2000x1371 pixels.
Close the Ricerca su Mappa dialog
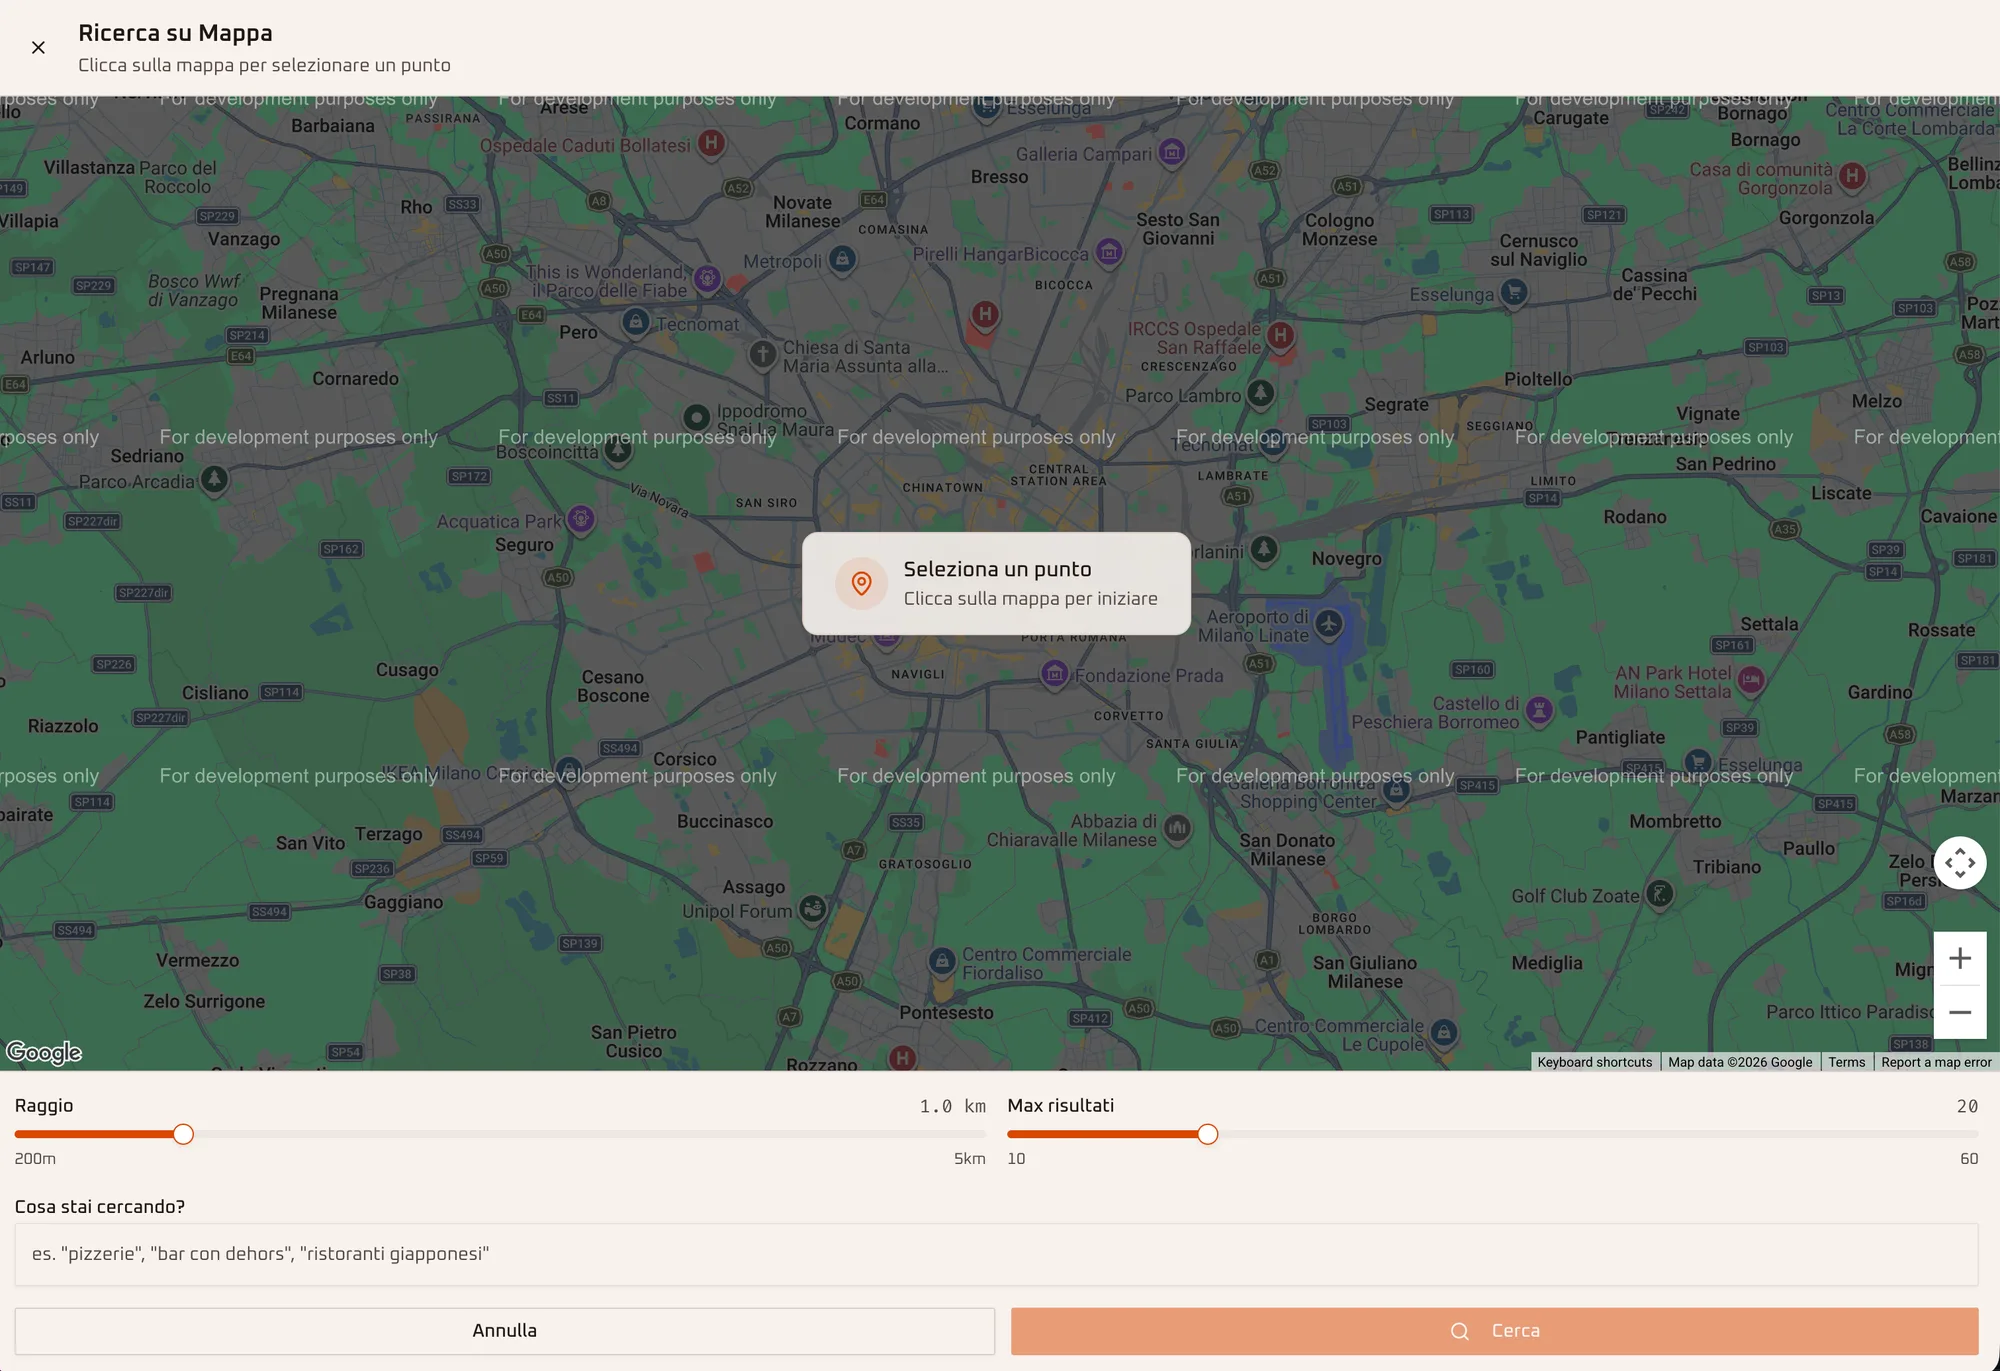click(38, 47)
